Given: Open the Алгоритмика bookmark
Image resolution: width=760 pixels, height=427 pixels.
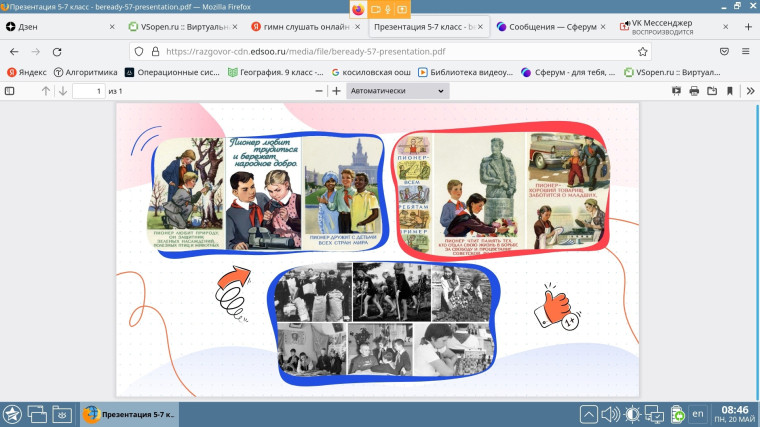Looking at the screenshot, I should tap(85, 72).
